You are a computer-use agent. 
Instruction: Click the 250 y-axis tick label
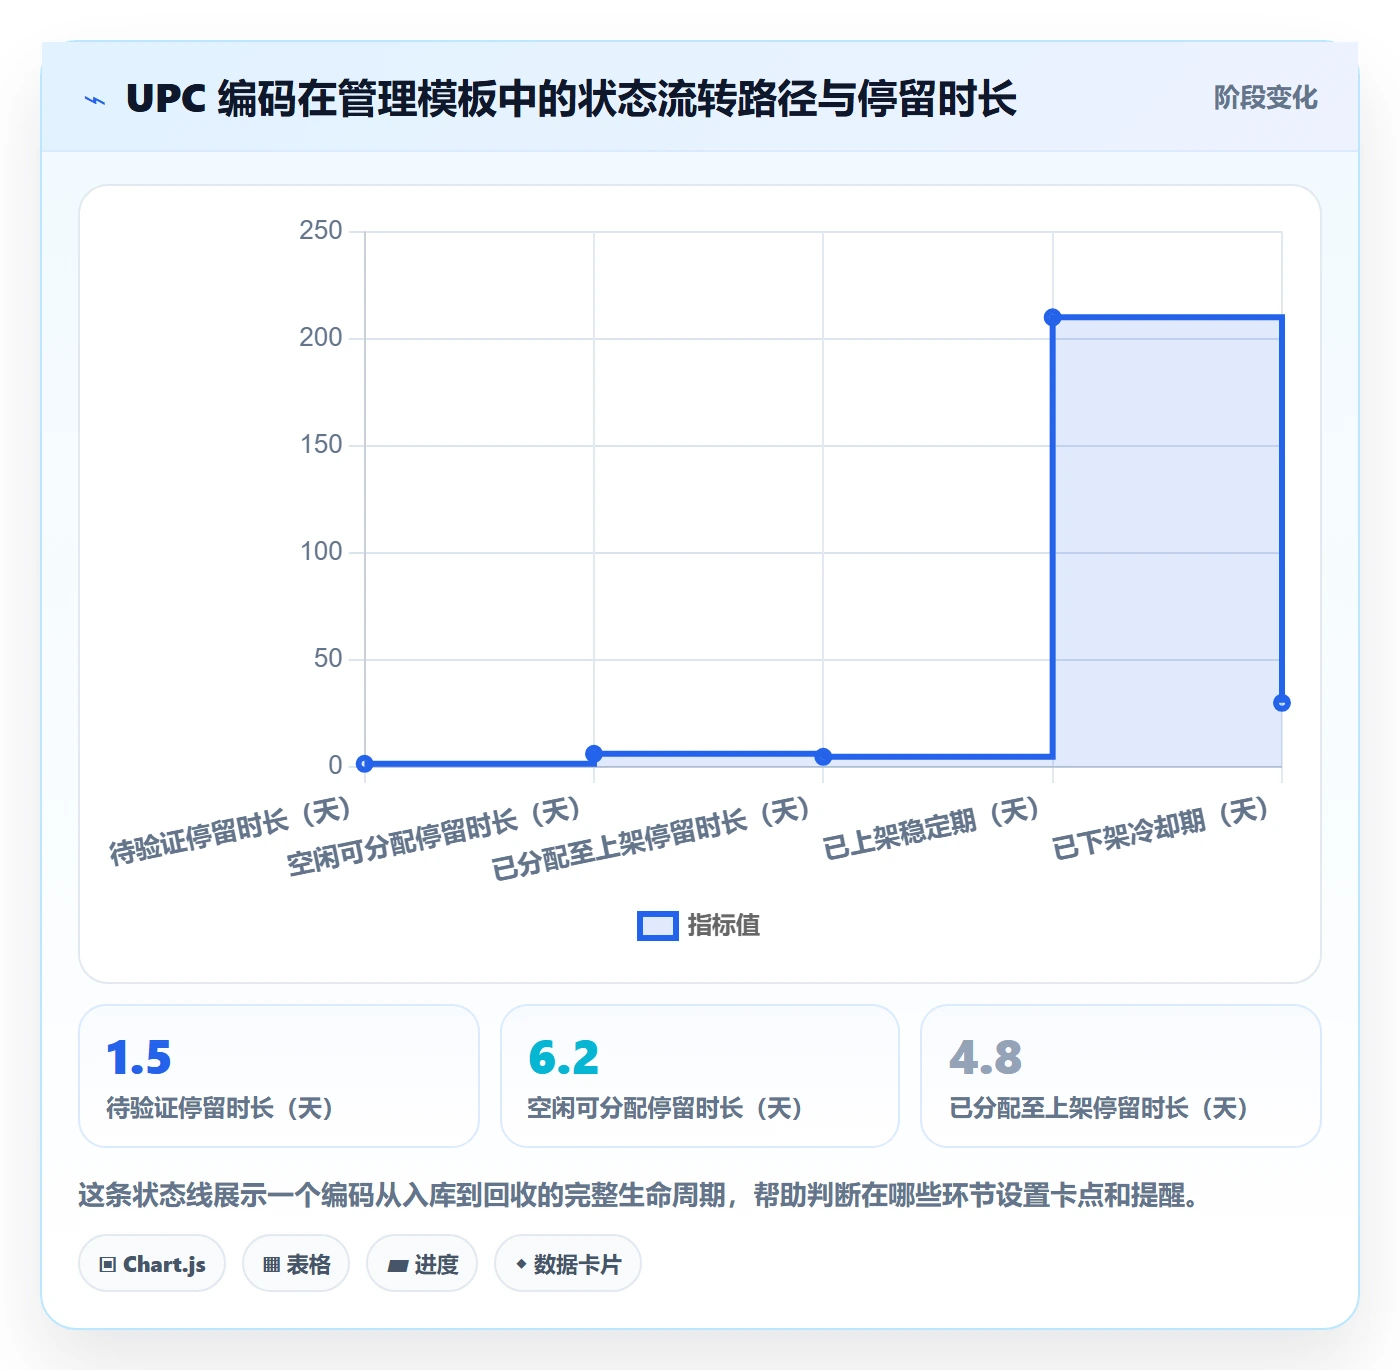click(321, 231)
